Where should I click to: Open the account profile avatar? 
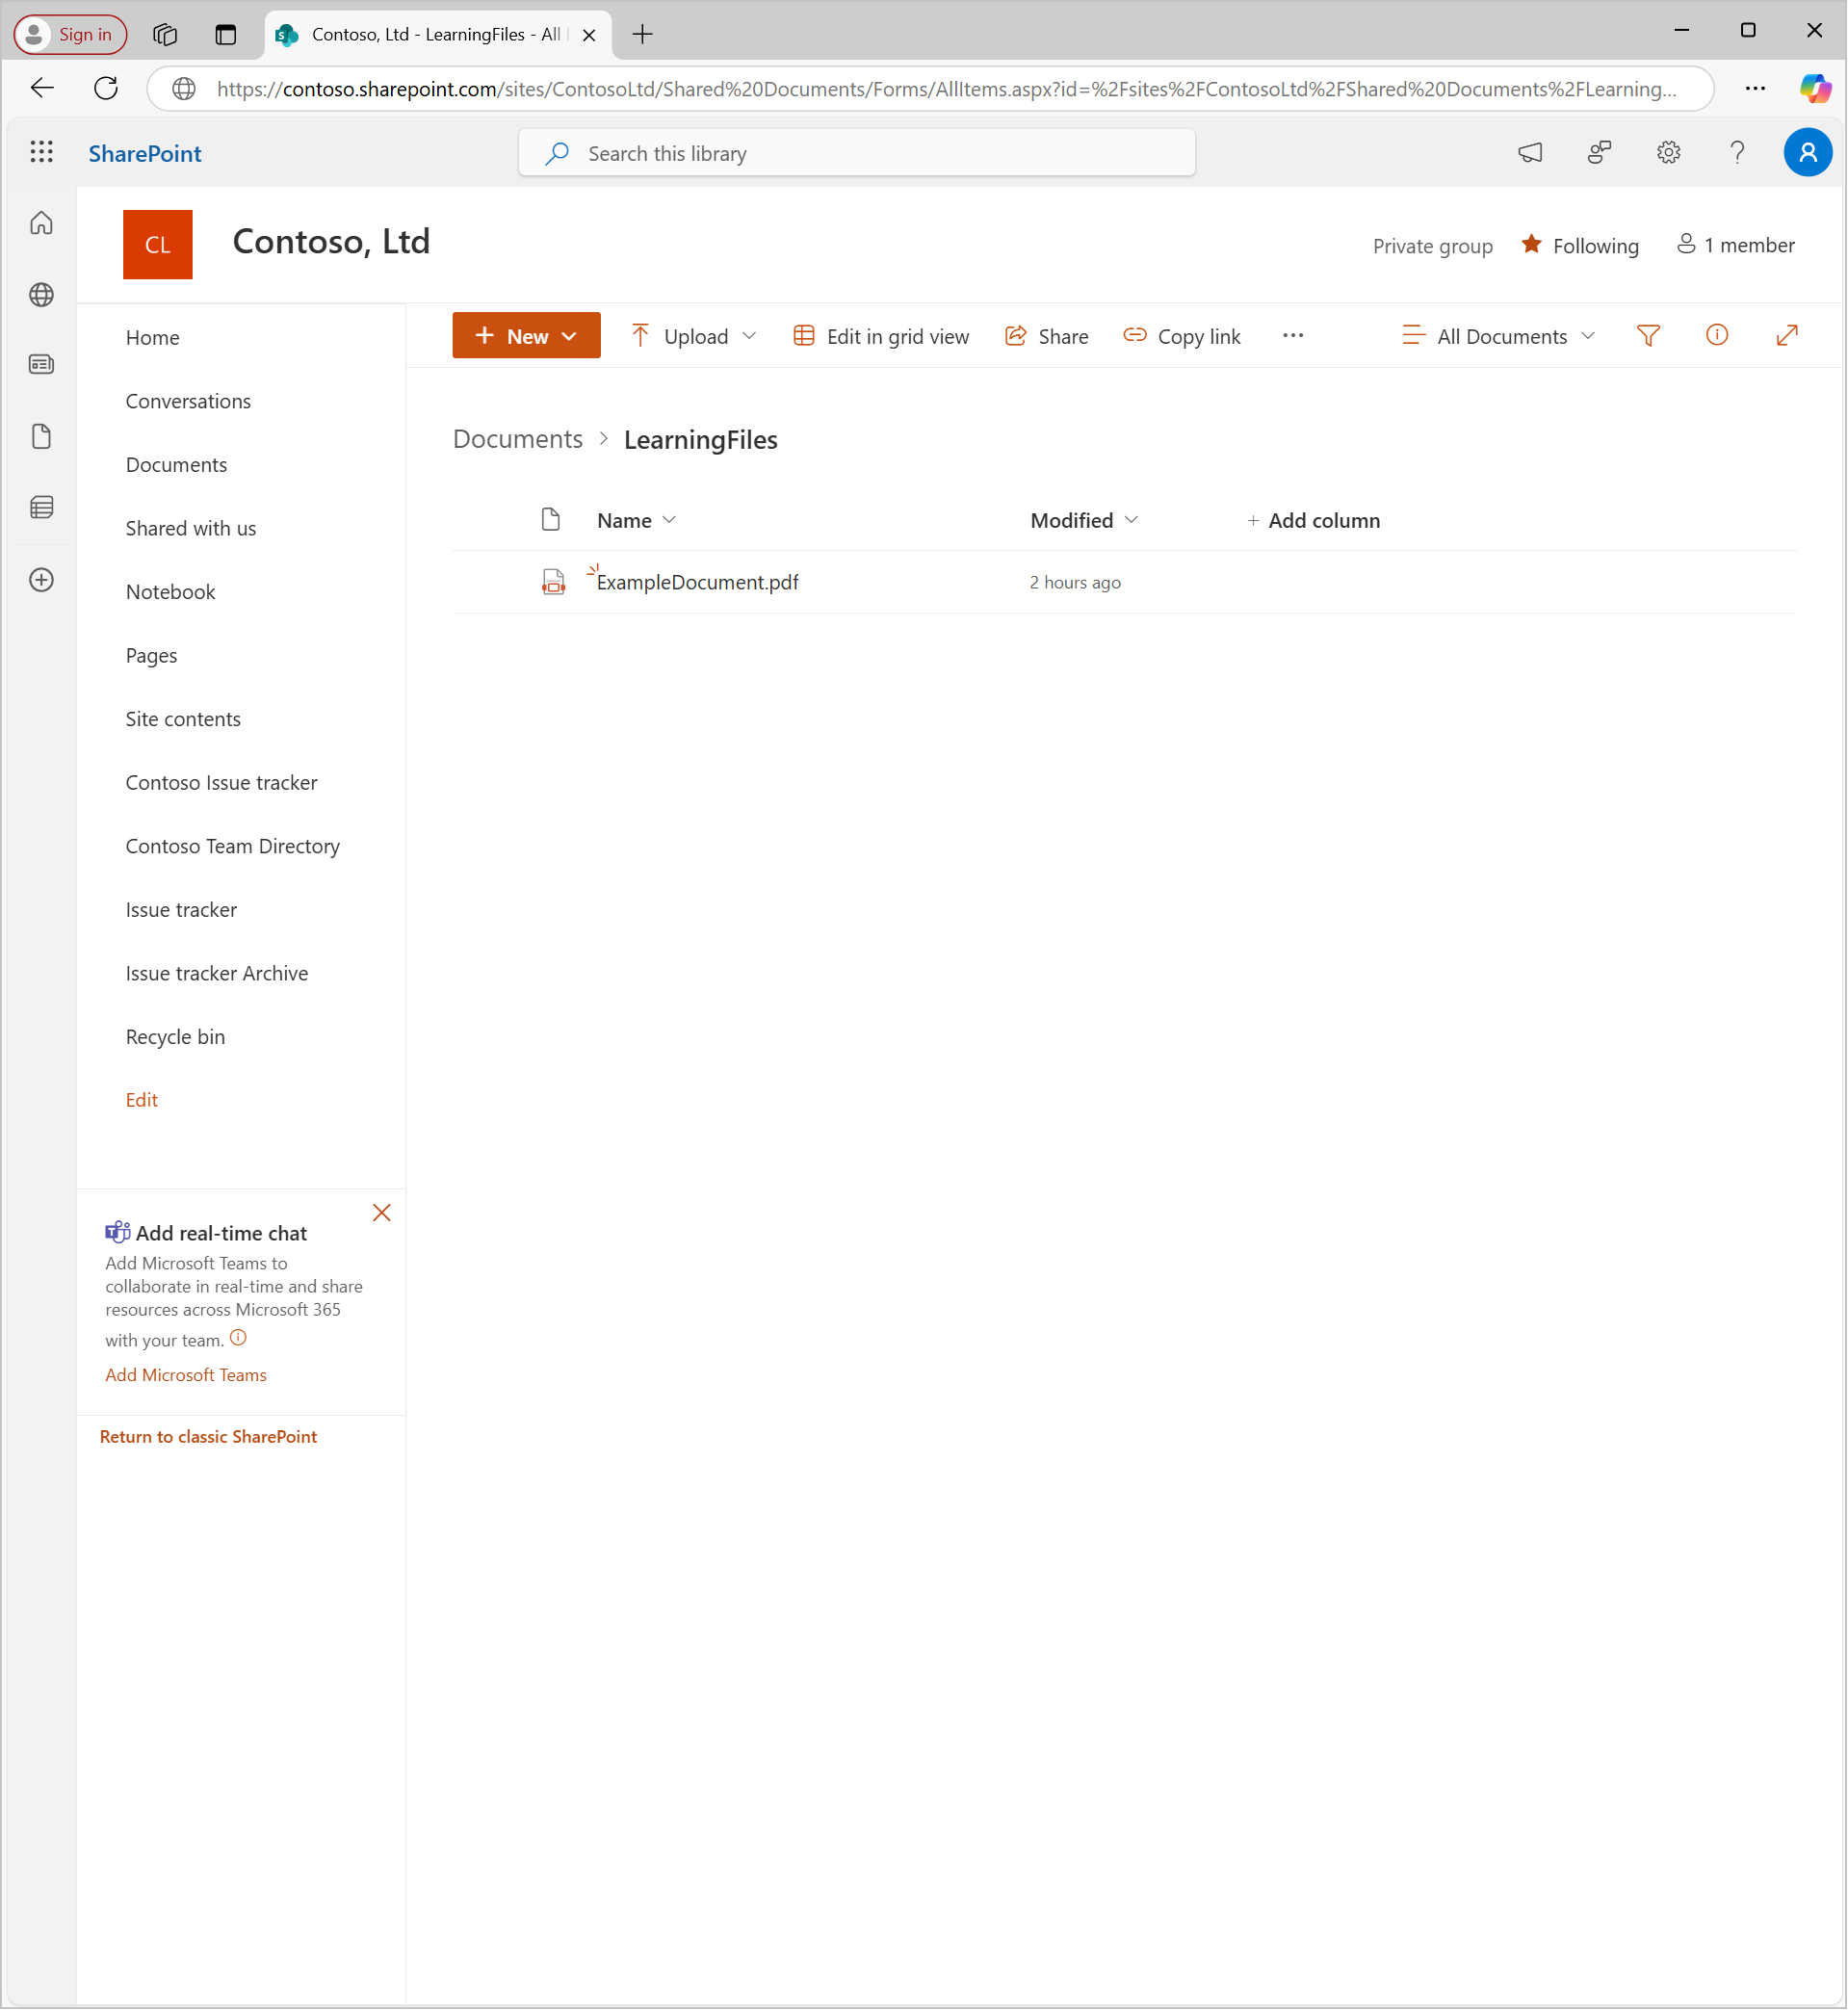(1807, 152)
